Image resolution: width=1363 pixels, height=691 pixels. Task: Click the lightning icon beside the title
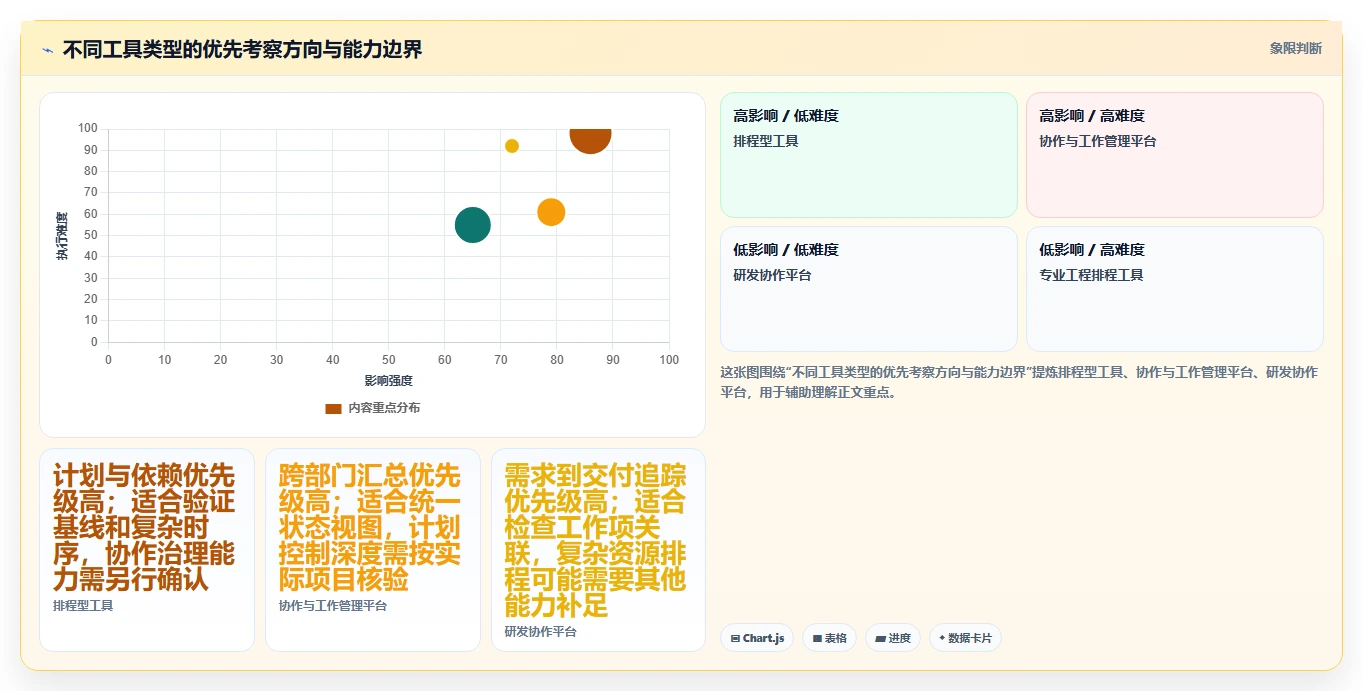[x=47, y=49]
